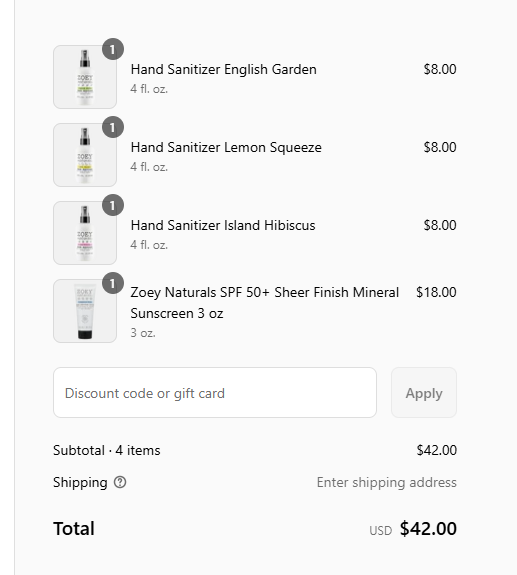Click the Lemon Squeeze sanitizer quantity badge
517x575 pixels.
pyautogui.click(x=113, y=127)
